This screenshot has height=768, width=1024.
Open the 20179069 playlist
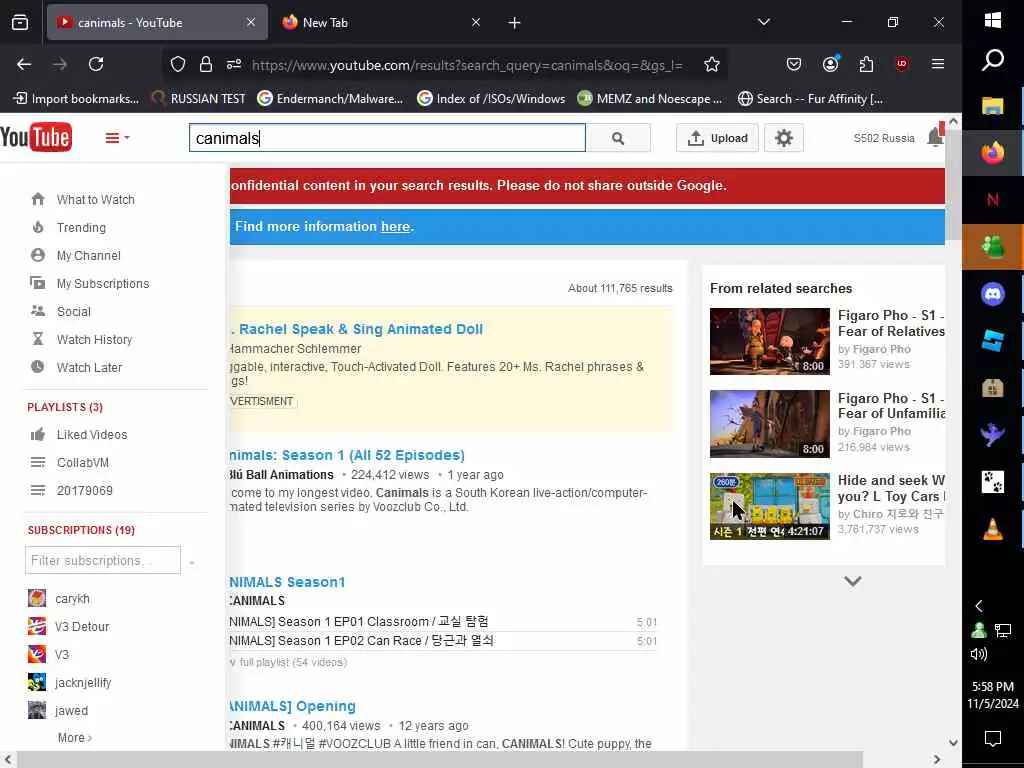click(x=84, y=490)
